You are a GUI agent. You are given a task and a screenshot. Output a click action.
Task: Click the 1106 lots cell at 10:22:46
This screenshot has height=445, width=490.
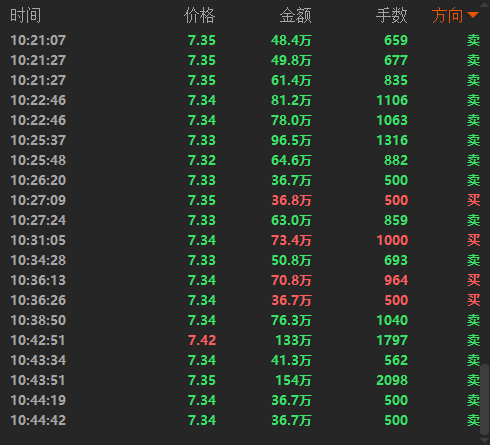[392, 100]
